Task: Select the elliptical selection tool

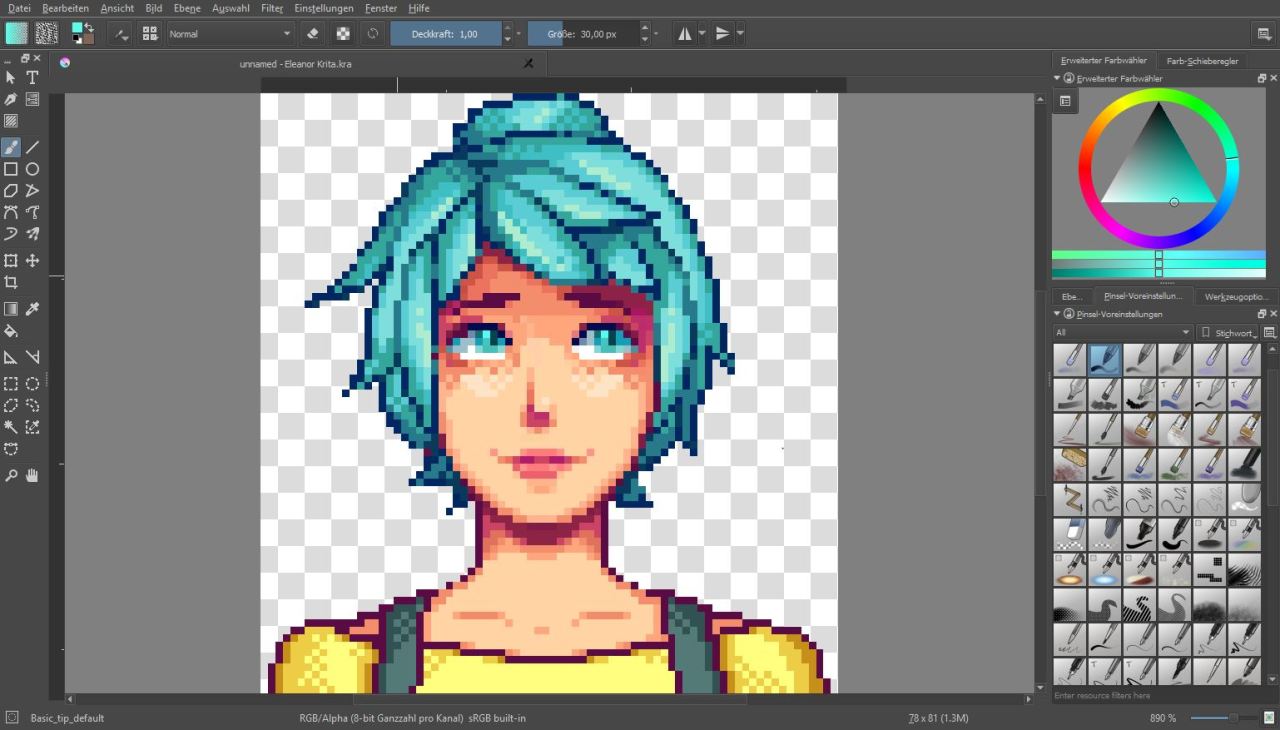Action: click(32, 384)
